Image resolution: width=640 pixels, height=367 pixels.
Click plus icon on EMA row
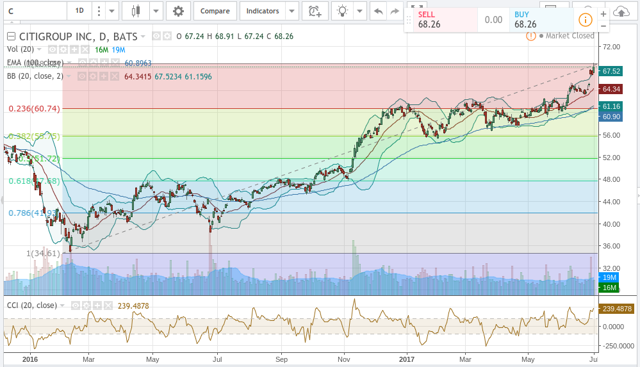point(104,63)
